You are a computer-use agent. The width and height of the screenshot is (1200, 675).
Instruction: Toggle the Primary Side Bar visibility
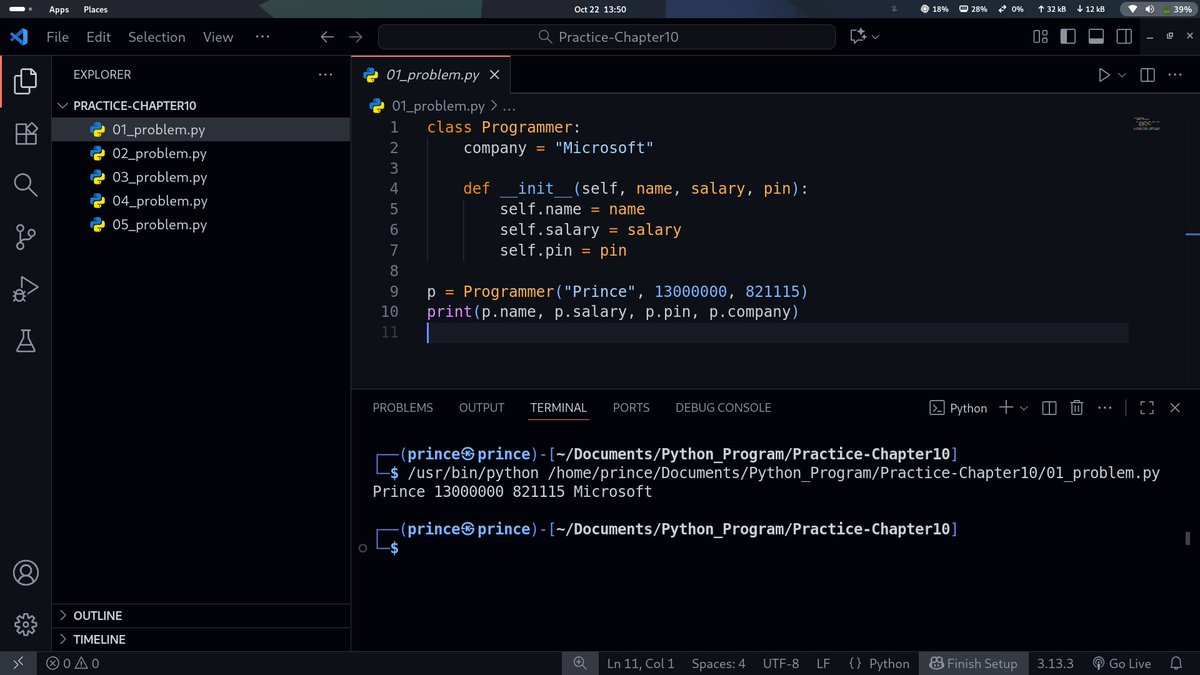[1068, 36]
